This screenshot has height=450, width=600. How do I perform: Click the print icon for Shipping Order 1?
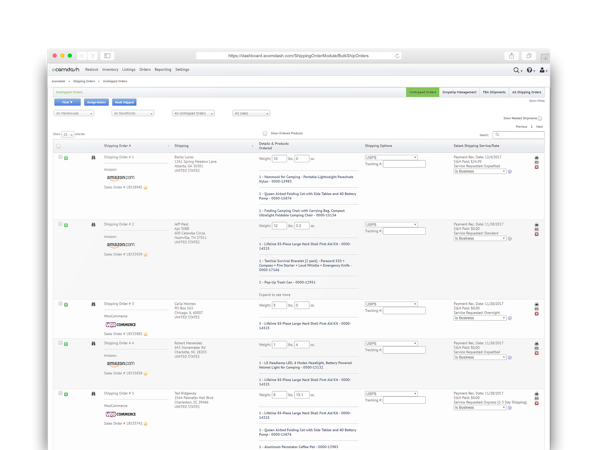(536, 157)
